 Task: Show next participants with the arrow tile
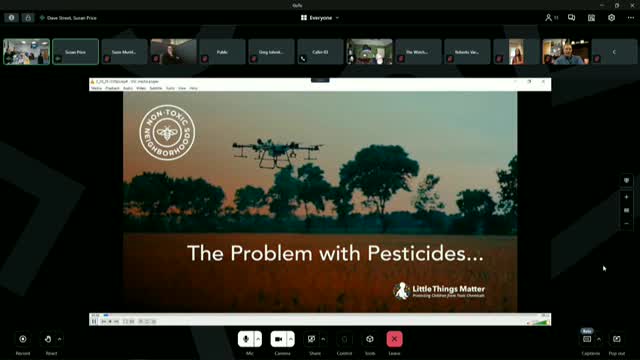coord(614,52)
